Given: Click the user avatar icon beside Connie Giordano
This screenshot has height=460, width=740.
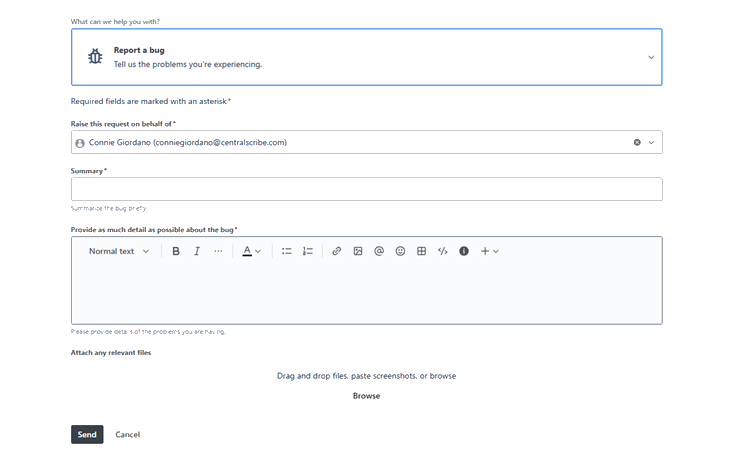Looking at the screenshot, I should click(x=80, y=143).
